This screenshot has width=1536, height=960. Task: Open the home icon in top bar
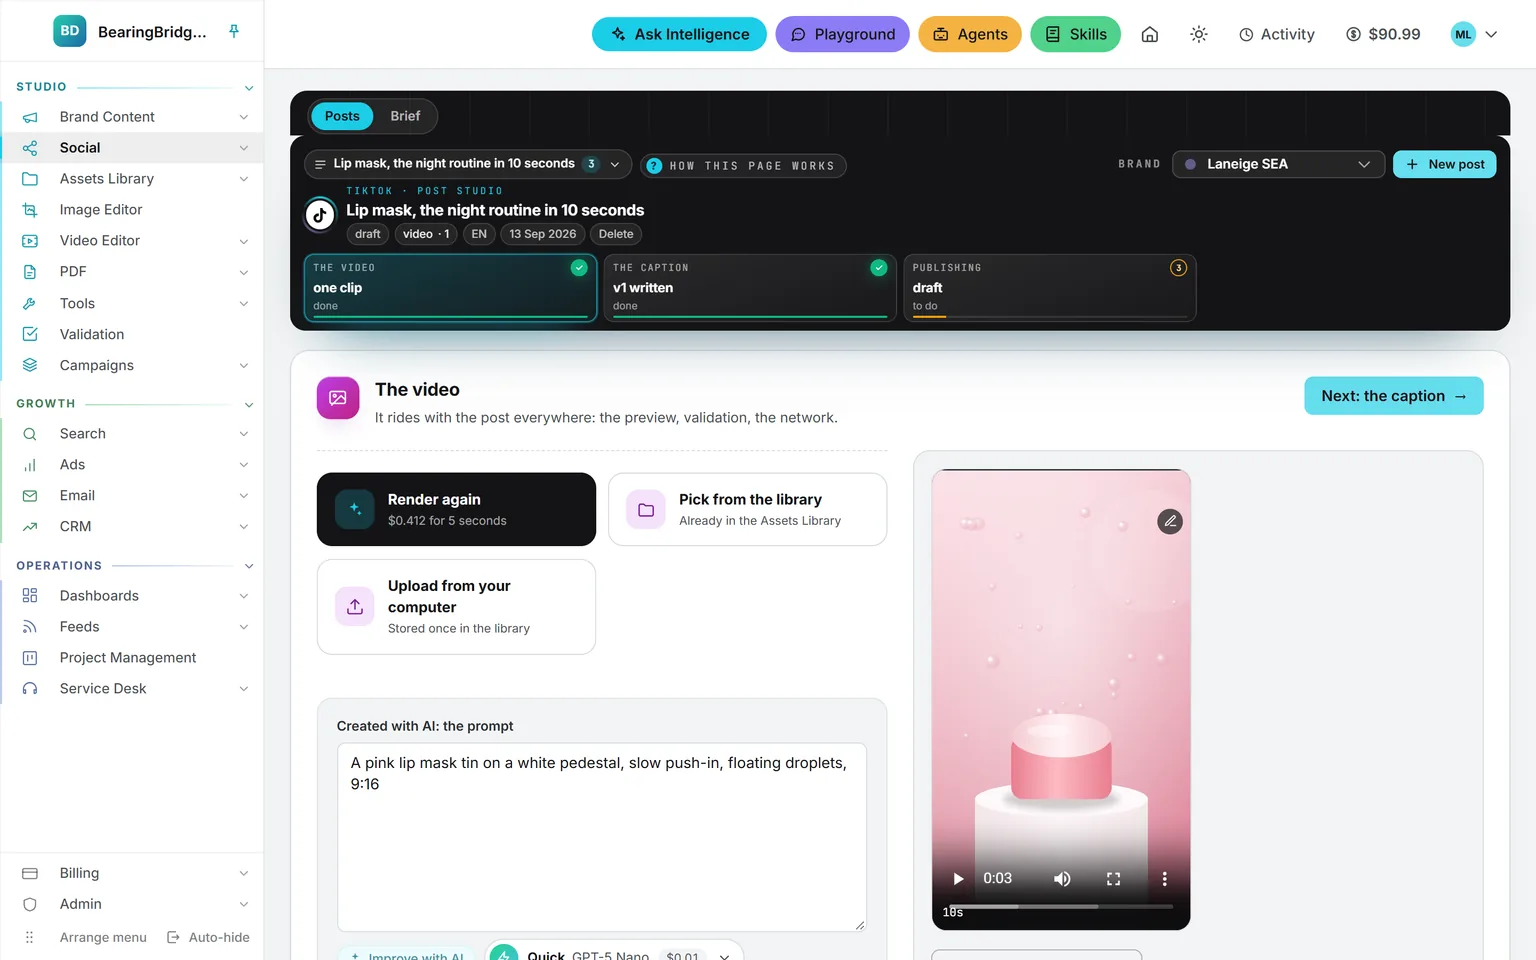coord(1150,34)
